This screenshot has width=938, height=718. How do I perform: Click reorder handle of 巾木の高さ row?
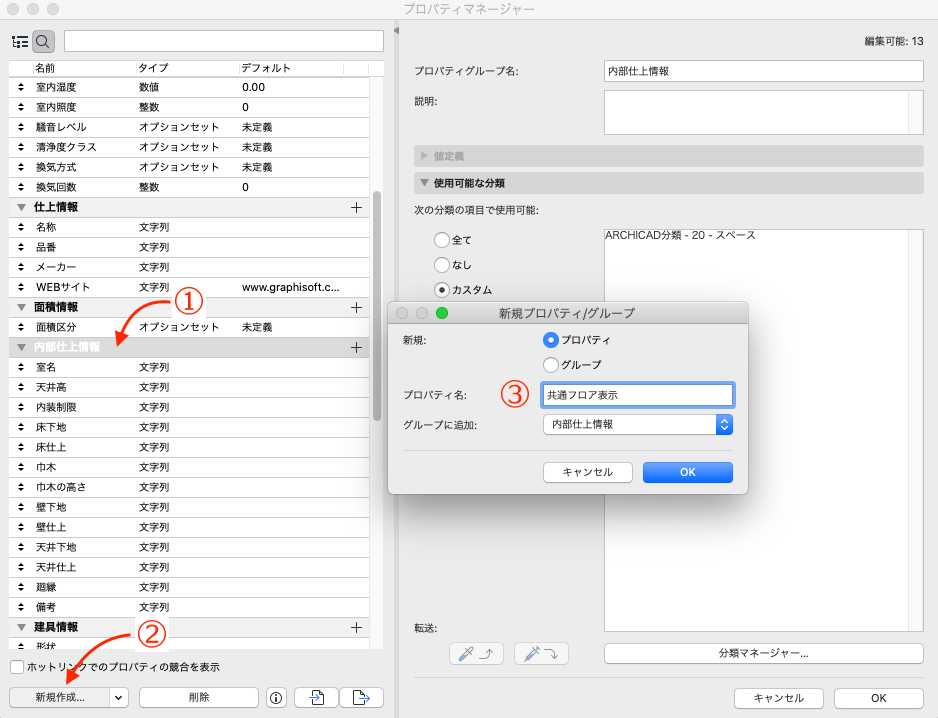(21, 488)
